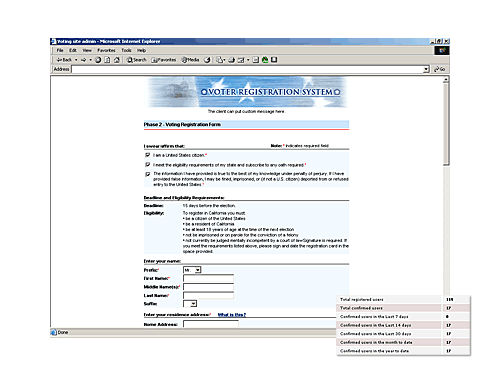Open the Mail toolbar icon
500x375 pixels.
220,60
